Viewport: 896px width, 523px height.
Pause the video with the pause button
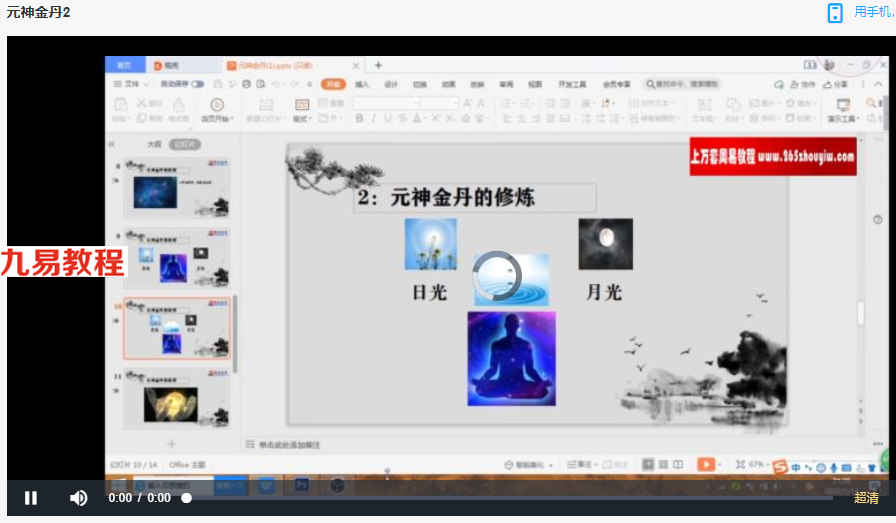pyautogui.click(x=31, y=498)
